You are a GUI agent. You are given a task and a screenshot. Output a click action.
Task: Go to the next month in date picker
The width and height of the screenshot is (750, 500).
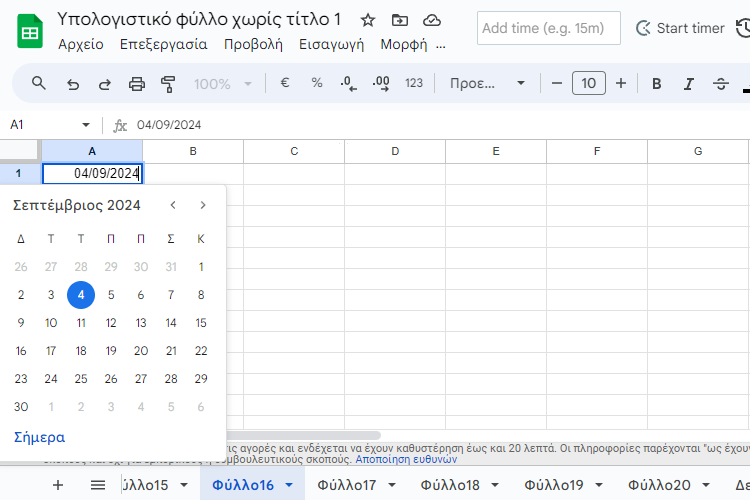click(203, 205)
